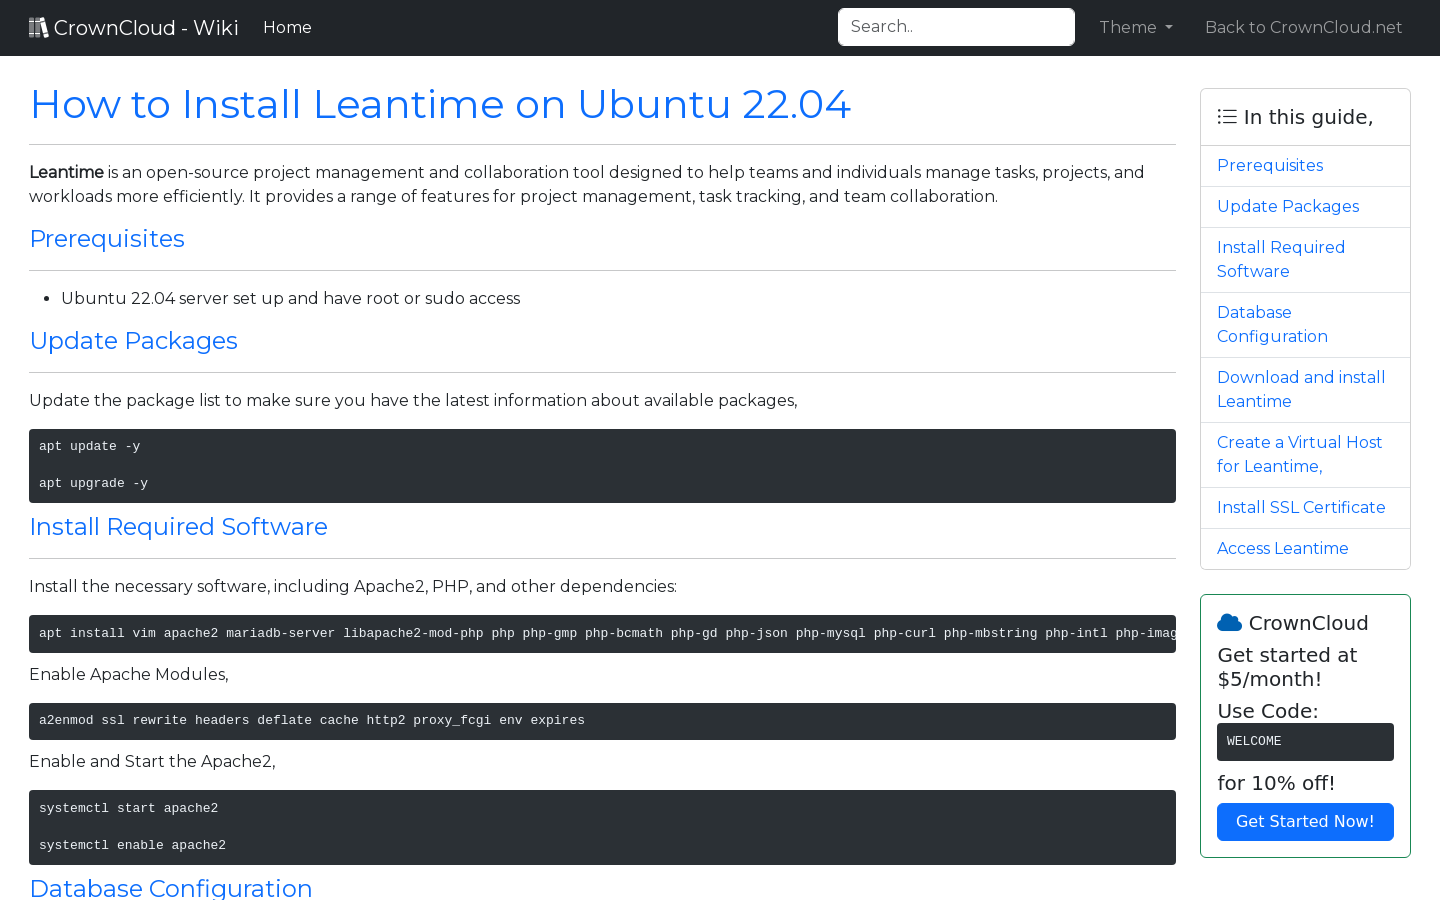
Task: Open Back to CrownCloud.net
Action: (1303, 27)
